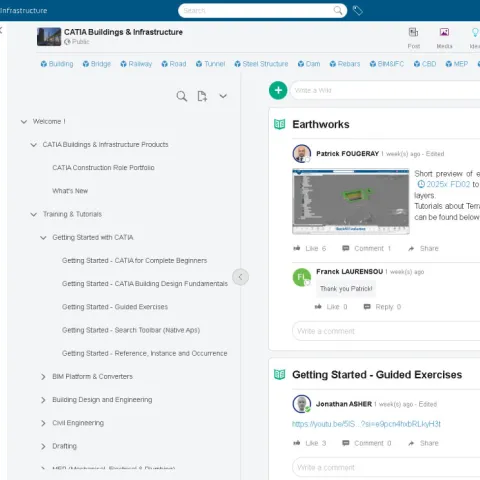Like the Earthworks post
Image resolution: width=480 pixels, height=480 pixels.
pyautogui.click(x=309, y=248)
